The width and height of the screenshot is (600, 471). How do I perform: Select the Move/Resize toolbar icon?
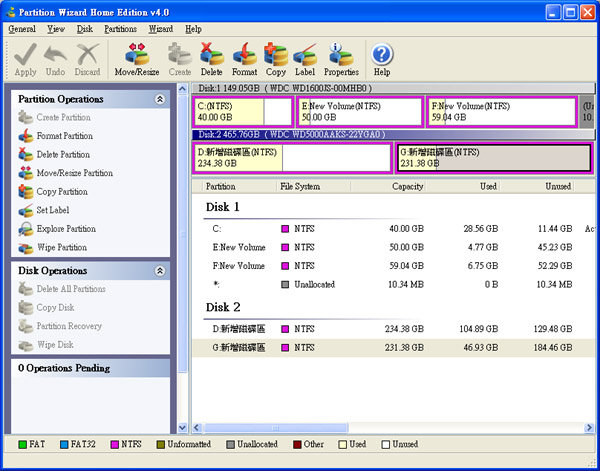tap(137, 54)
